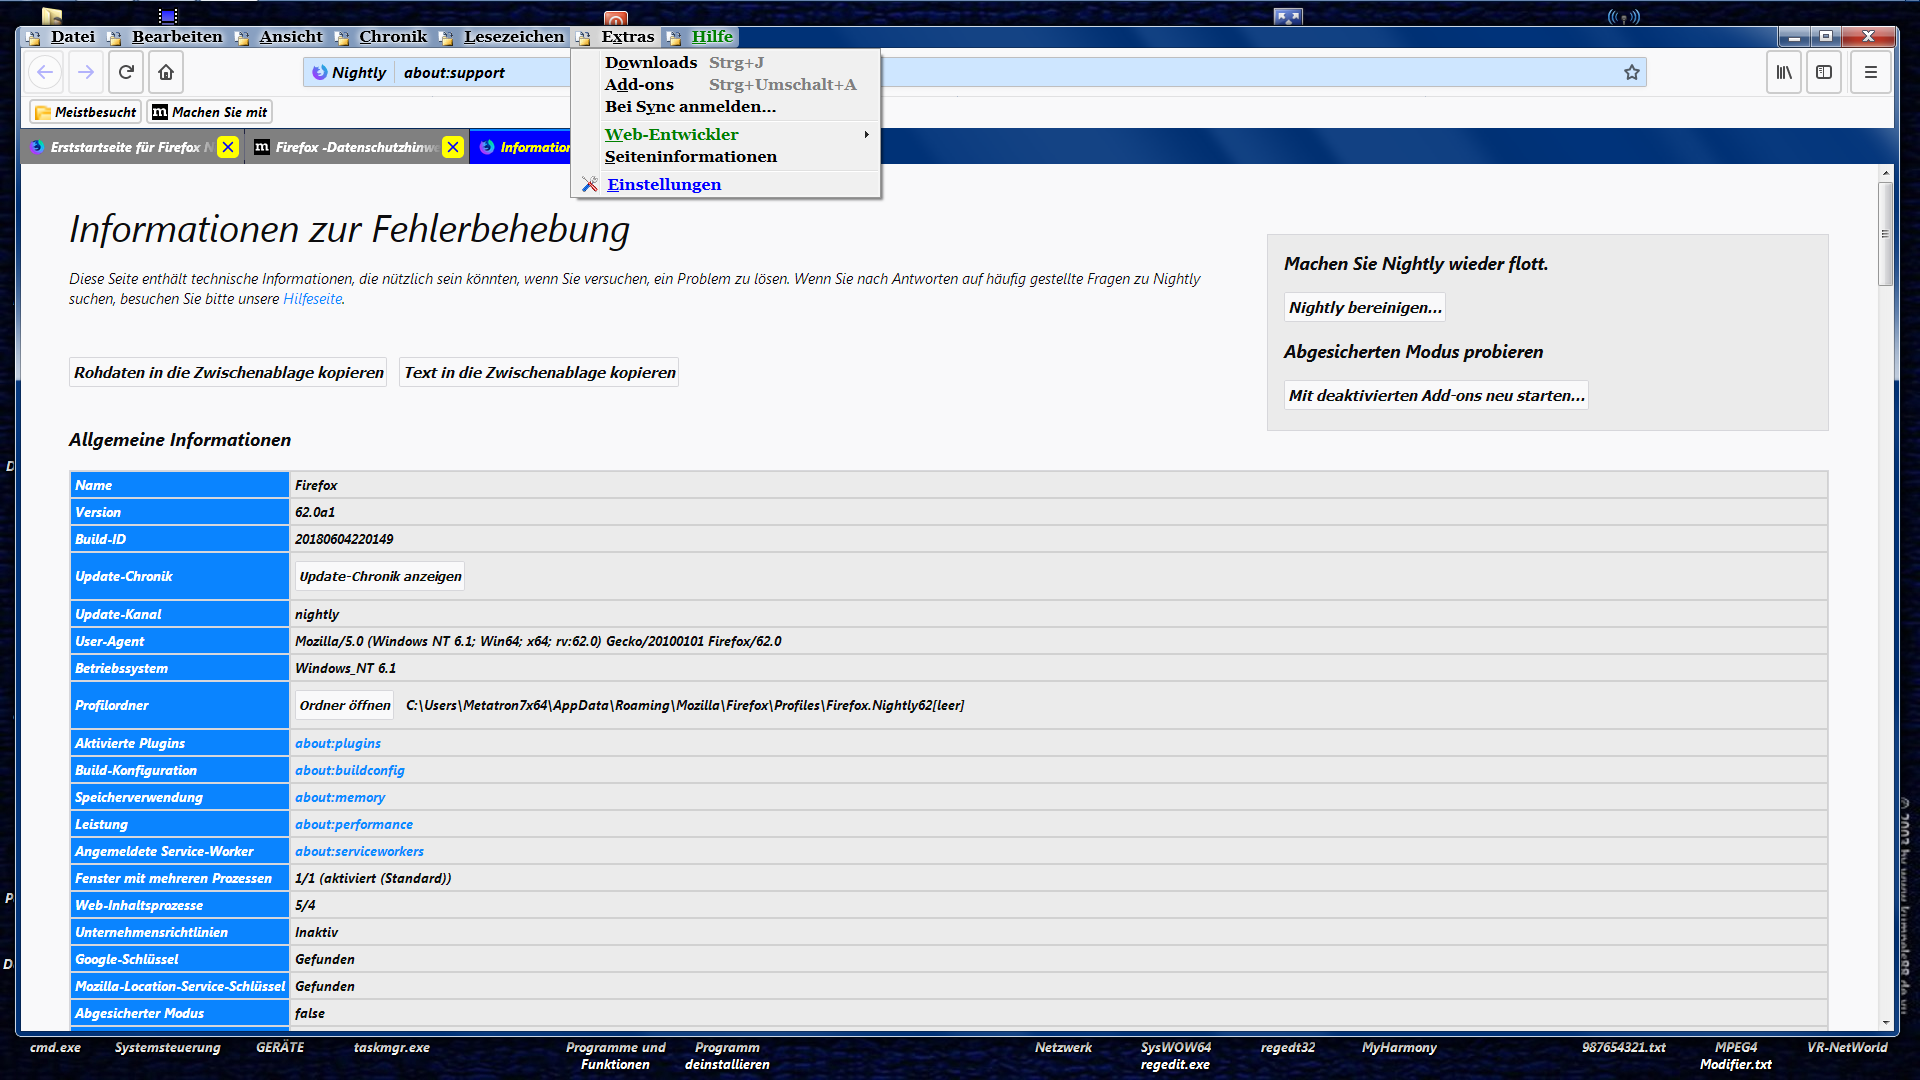Open the hamburger application menu
Image resolution: width=1920 pixels, height=1080 pixels.
click(x=1870, y=72)
